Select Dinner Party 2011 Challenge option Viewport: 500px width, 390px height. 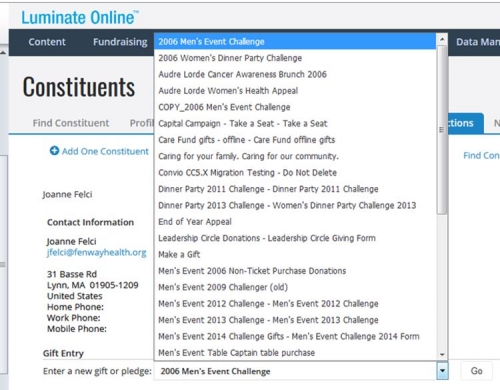click(295, 189)
